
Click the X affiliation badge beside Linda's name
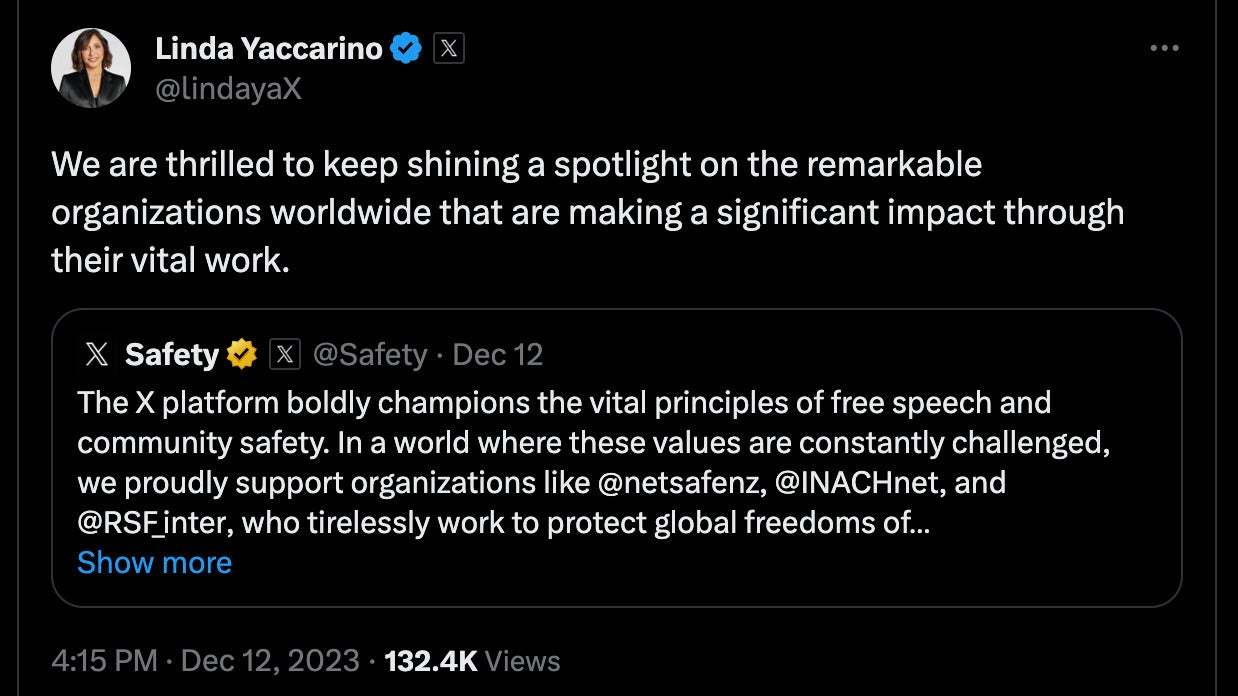coord(449,48)
